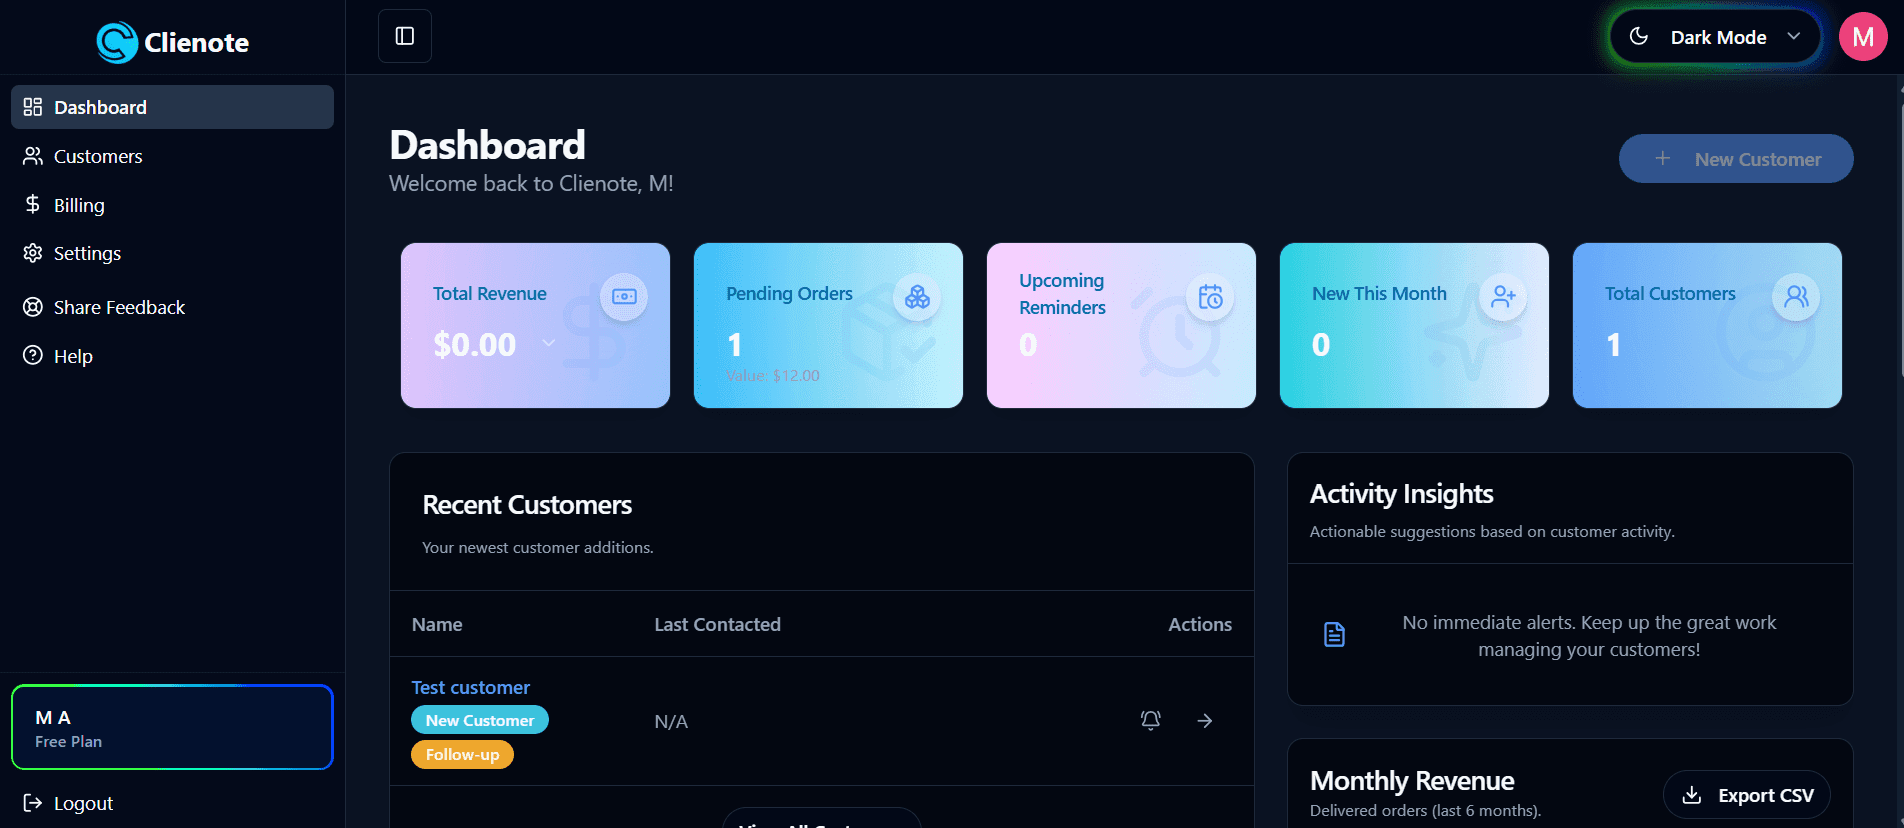Image resolution: width=1904 pixels, height=828 pixels.
Task: Click the Follow-up tag badge
Action: pos(462,754)
